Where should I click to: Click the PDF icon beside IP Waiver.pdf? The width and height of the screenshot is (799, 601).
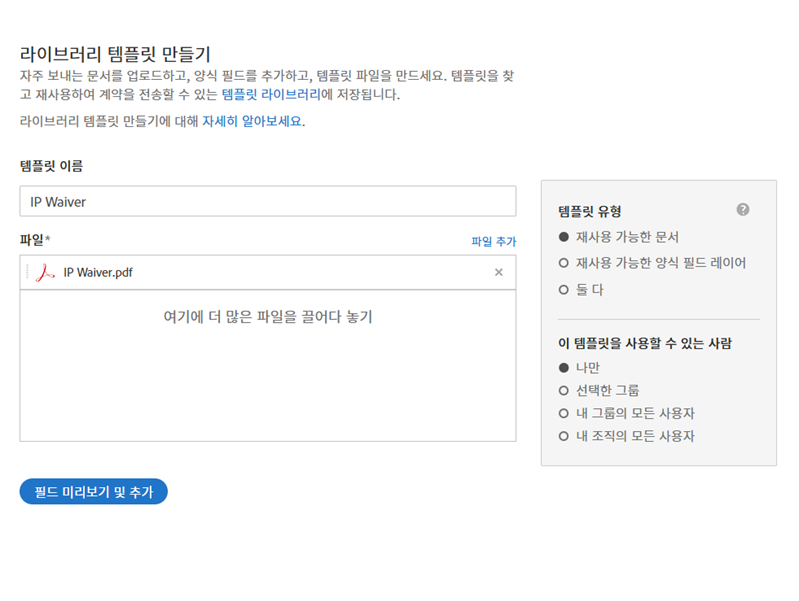pos(44,272)
